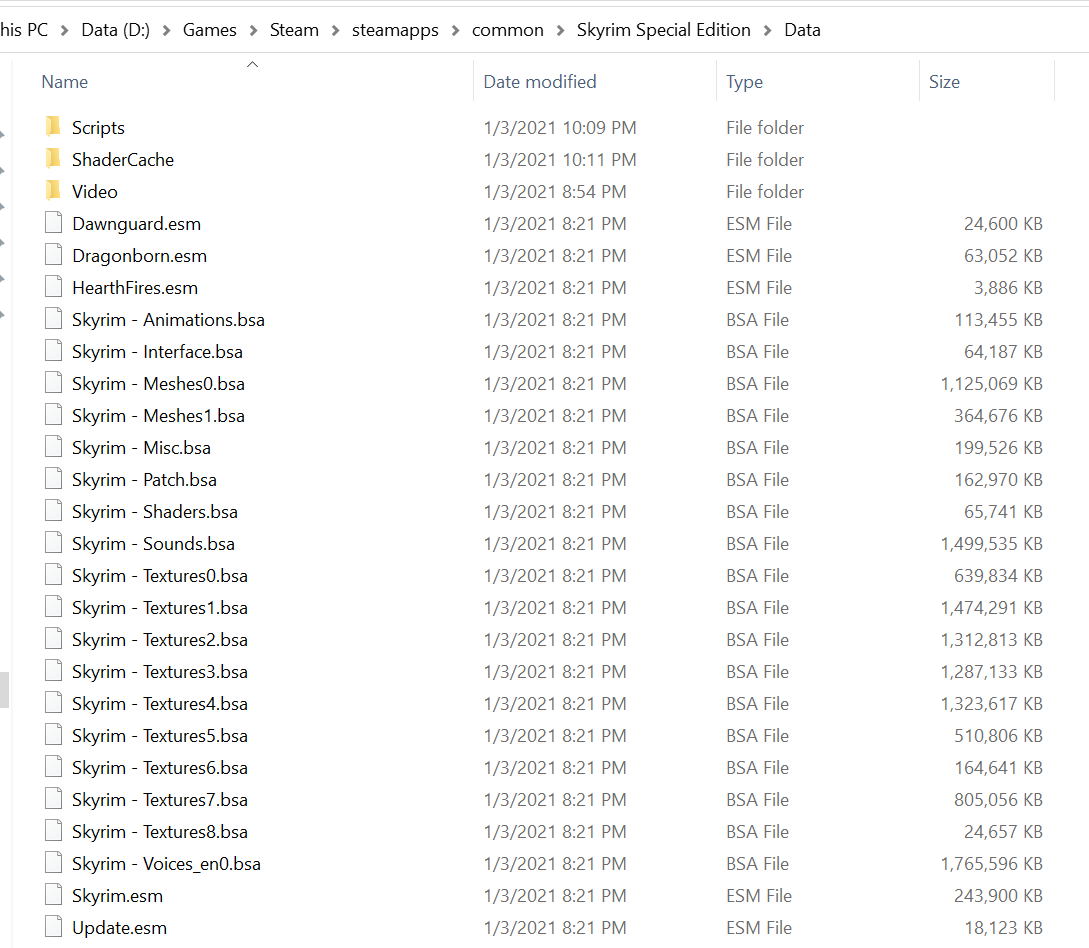This screenshot has width=1089, height=948.
Task: Expand the chevron after Games in path
Action: click(253, 31)
